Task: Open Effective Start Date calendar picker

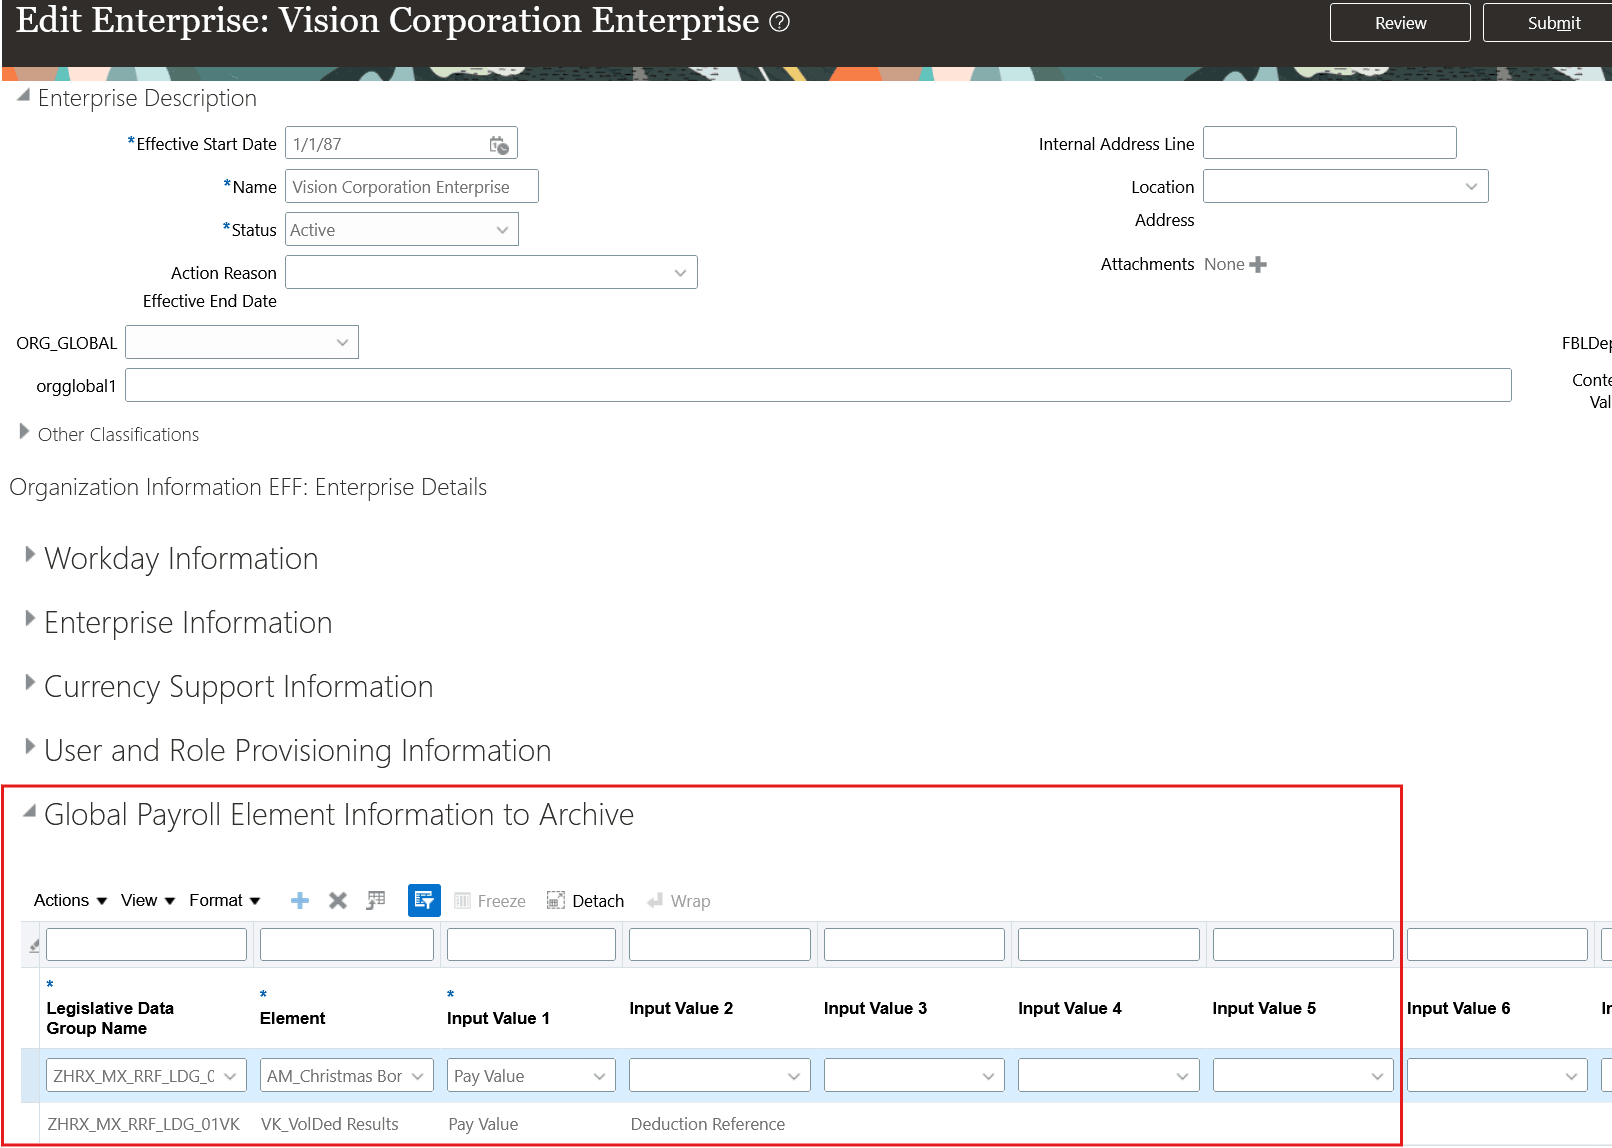Action: [x=499, y=145]
